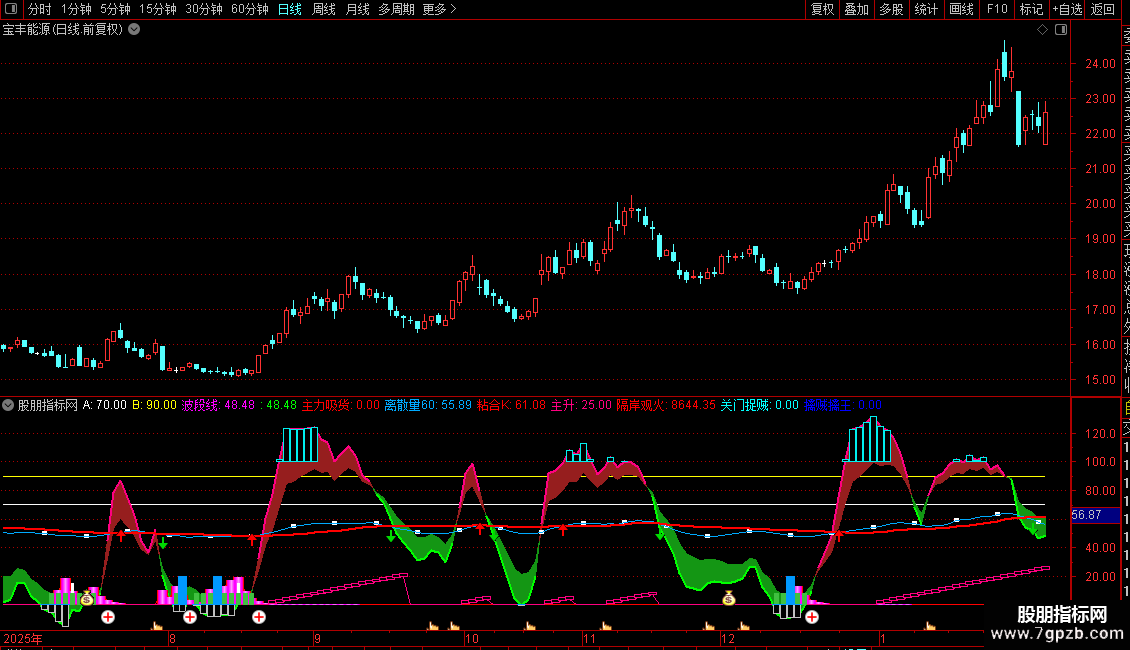
Task: Click the green down arrow in mid November
Action: pyautogui.click(x=660, y=535)
